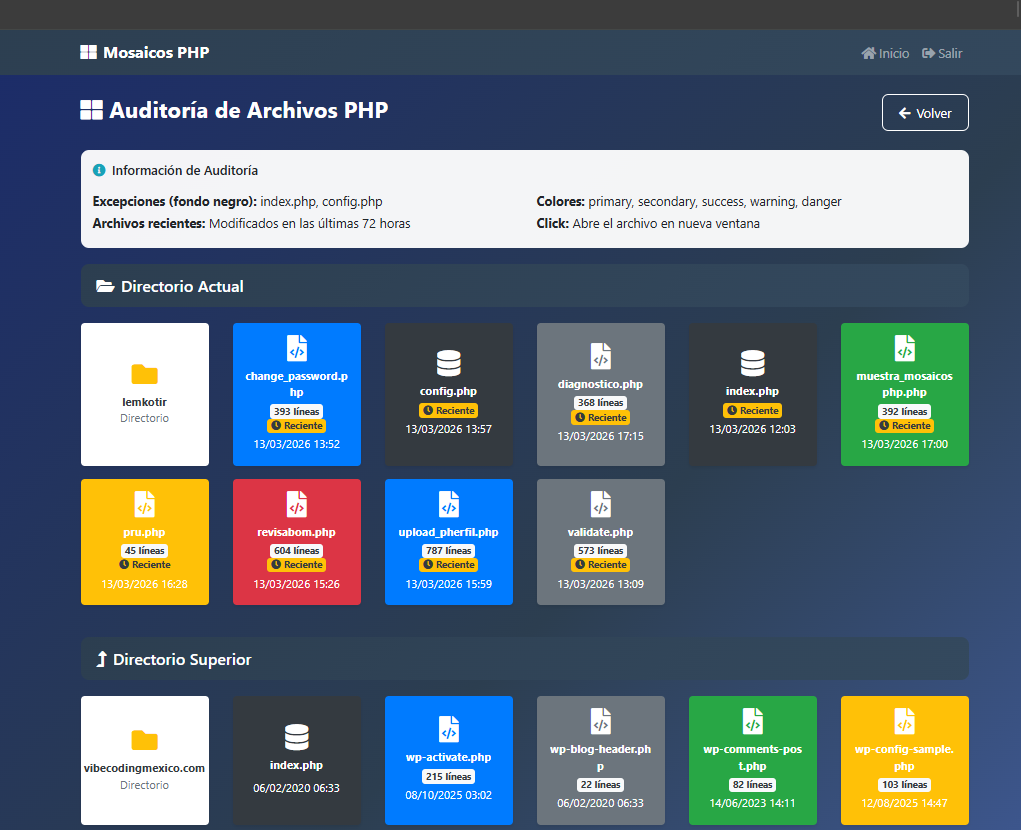
Task: Click the yellow pru.php file icon
Action: tap(145, 504)
